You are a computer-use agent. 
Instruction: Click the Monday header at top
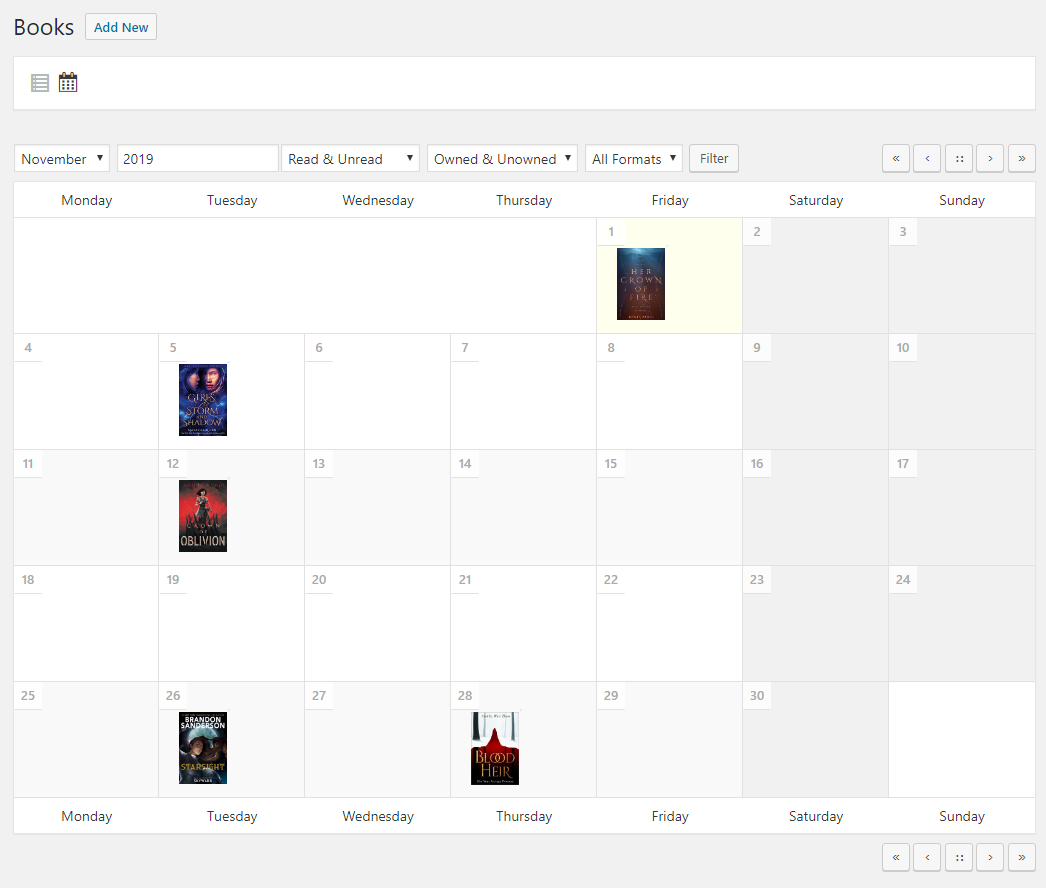87,200
